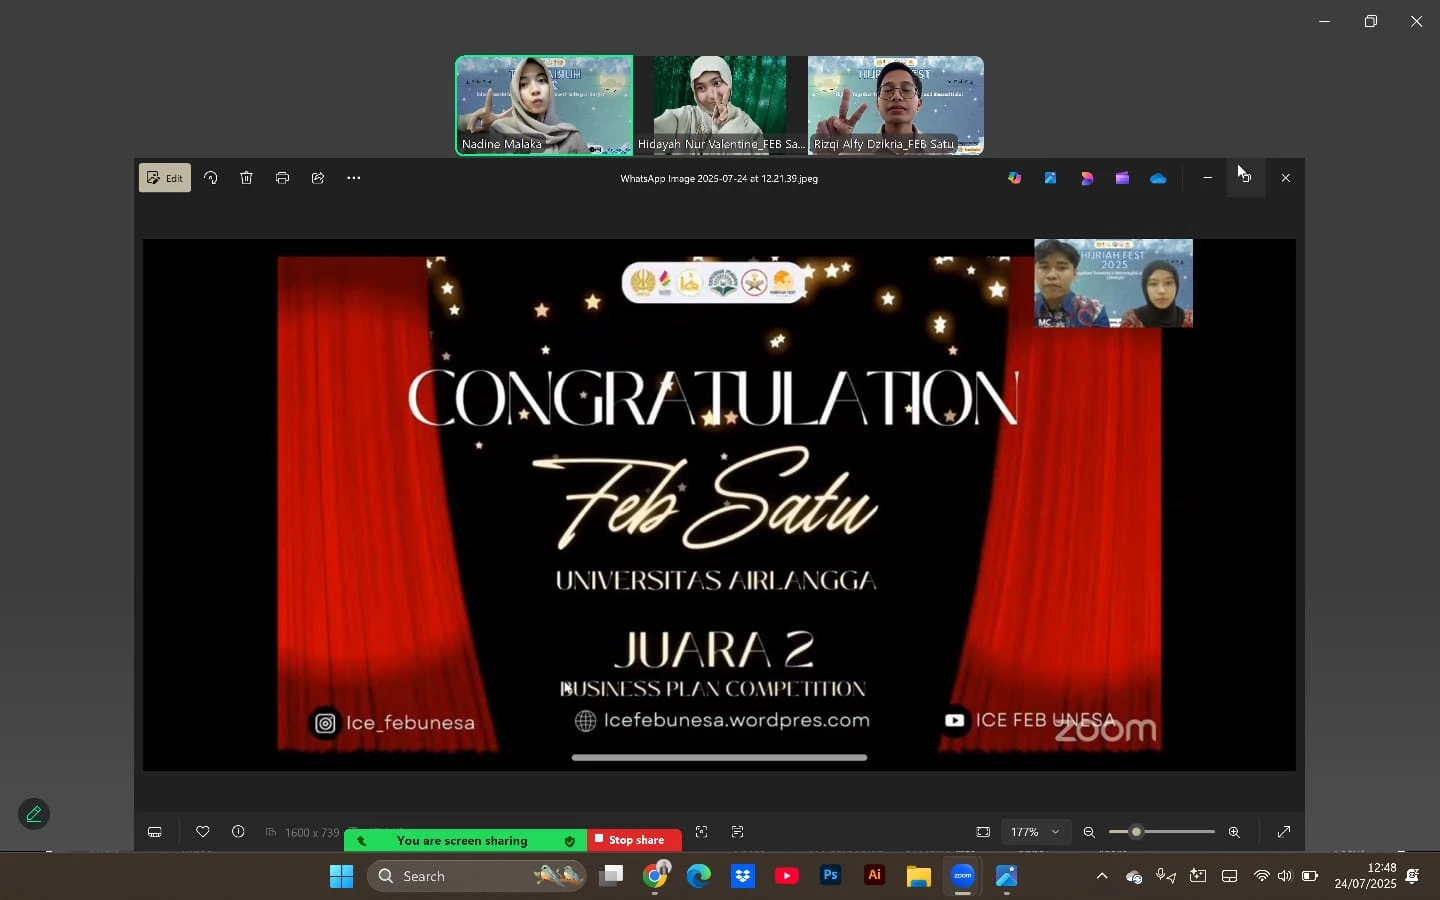The height and width of the screenshot is (900, 1440).
Task: Click the scan text icon
Action: (x=738, y=832)
